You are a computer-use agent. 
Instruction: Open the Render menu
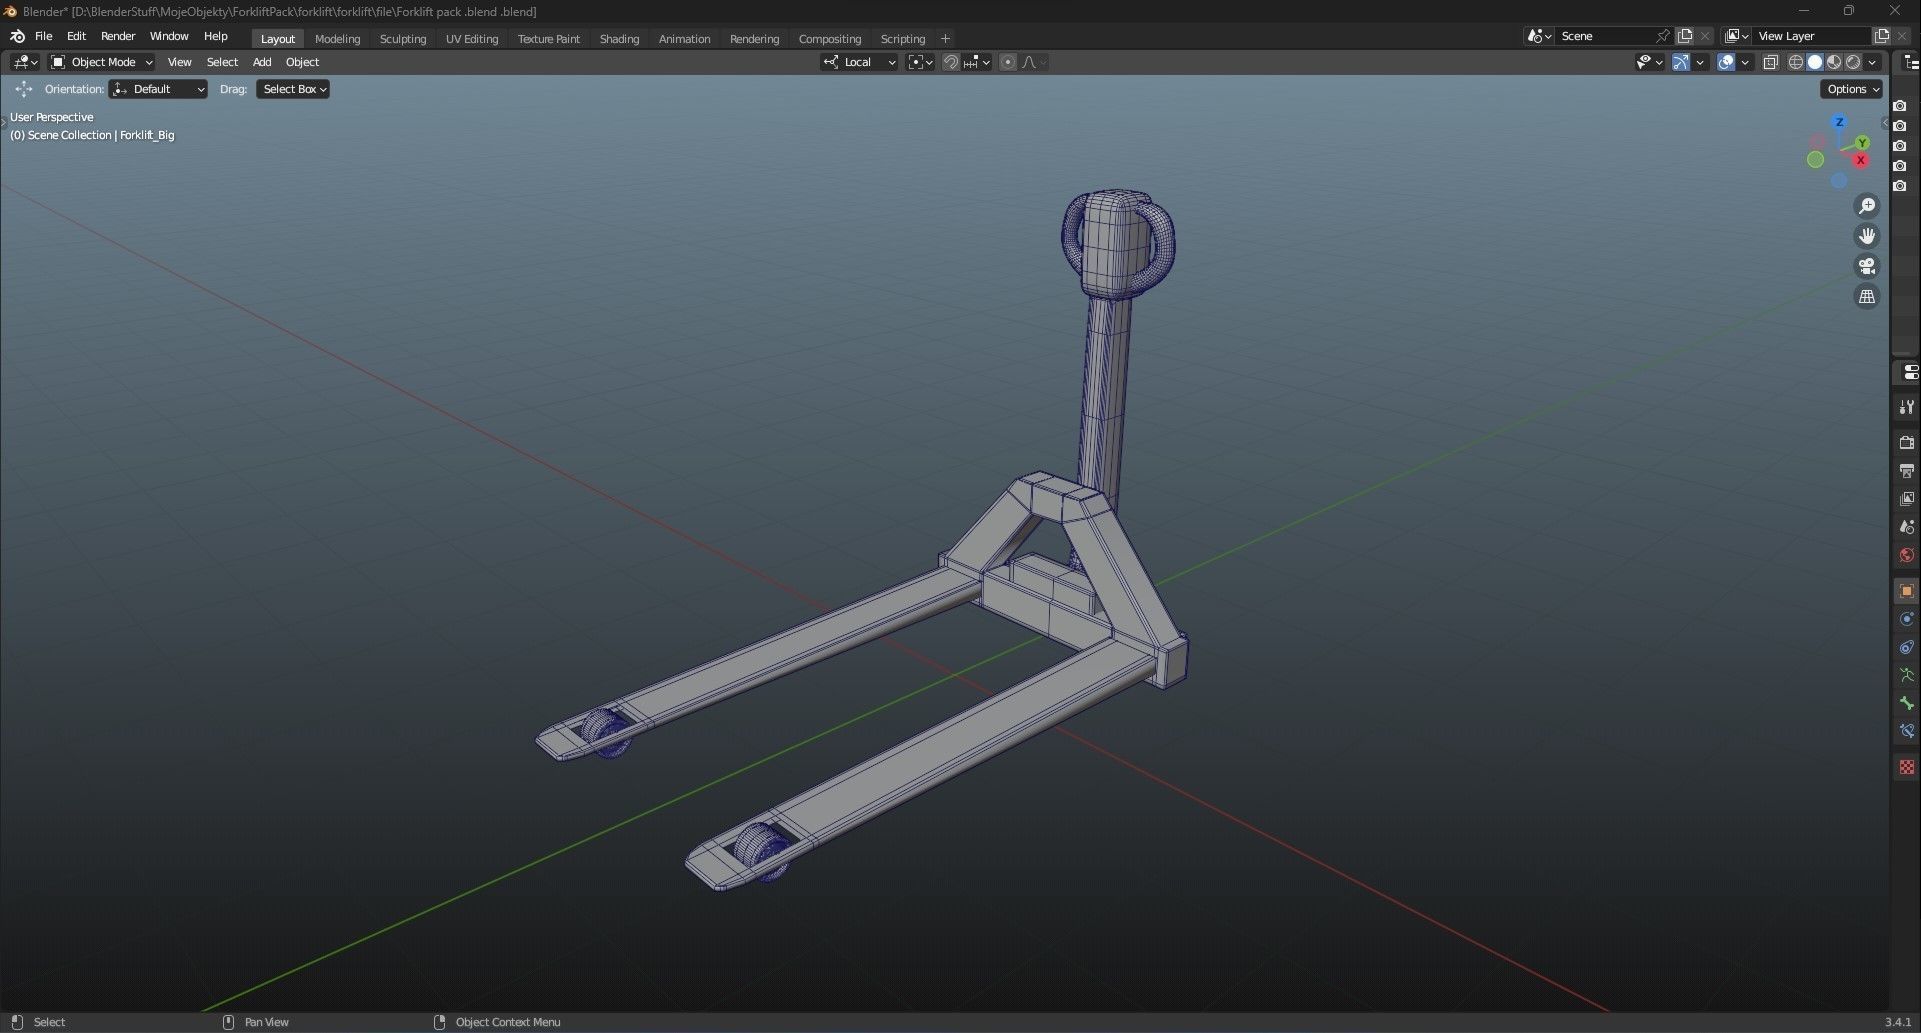click(x=118, y=36)
